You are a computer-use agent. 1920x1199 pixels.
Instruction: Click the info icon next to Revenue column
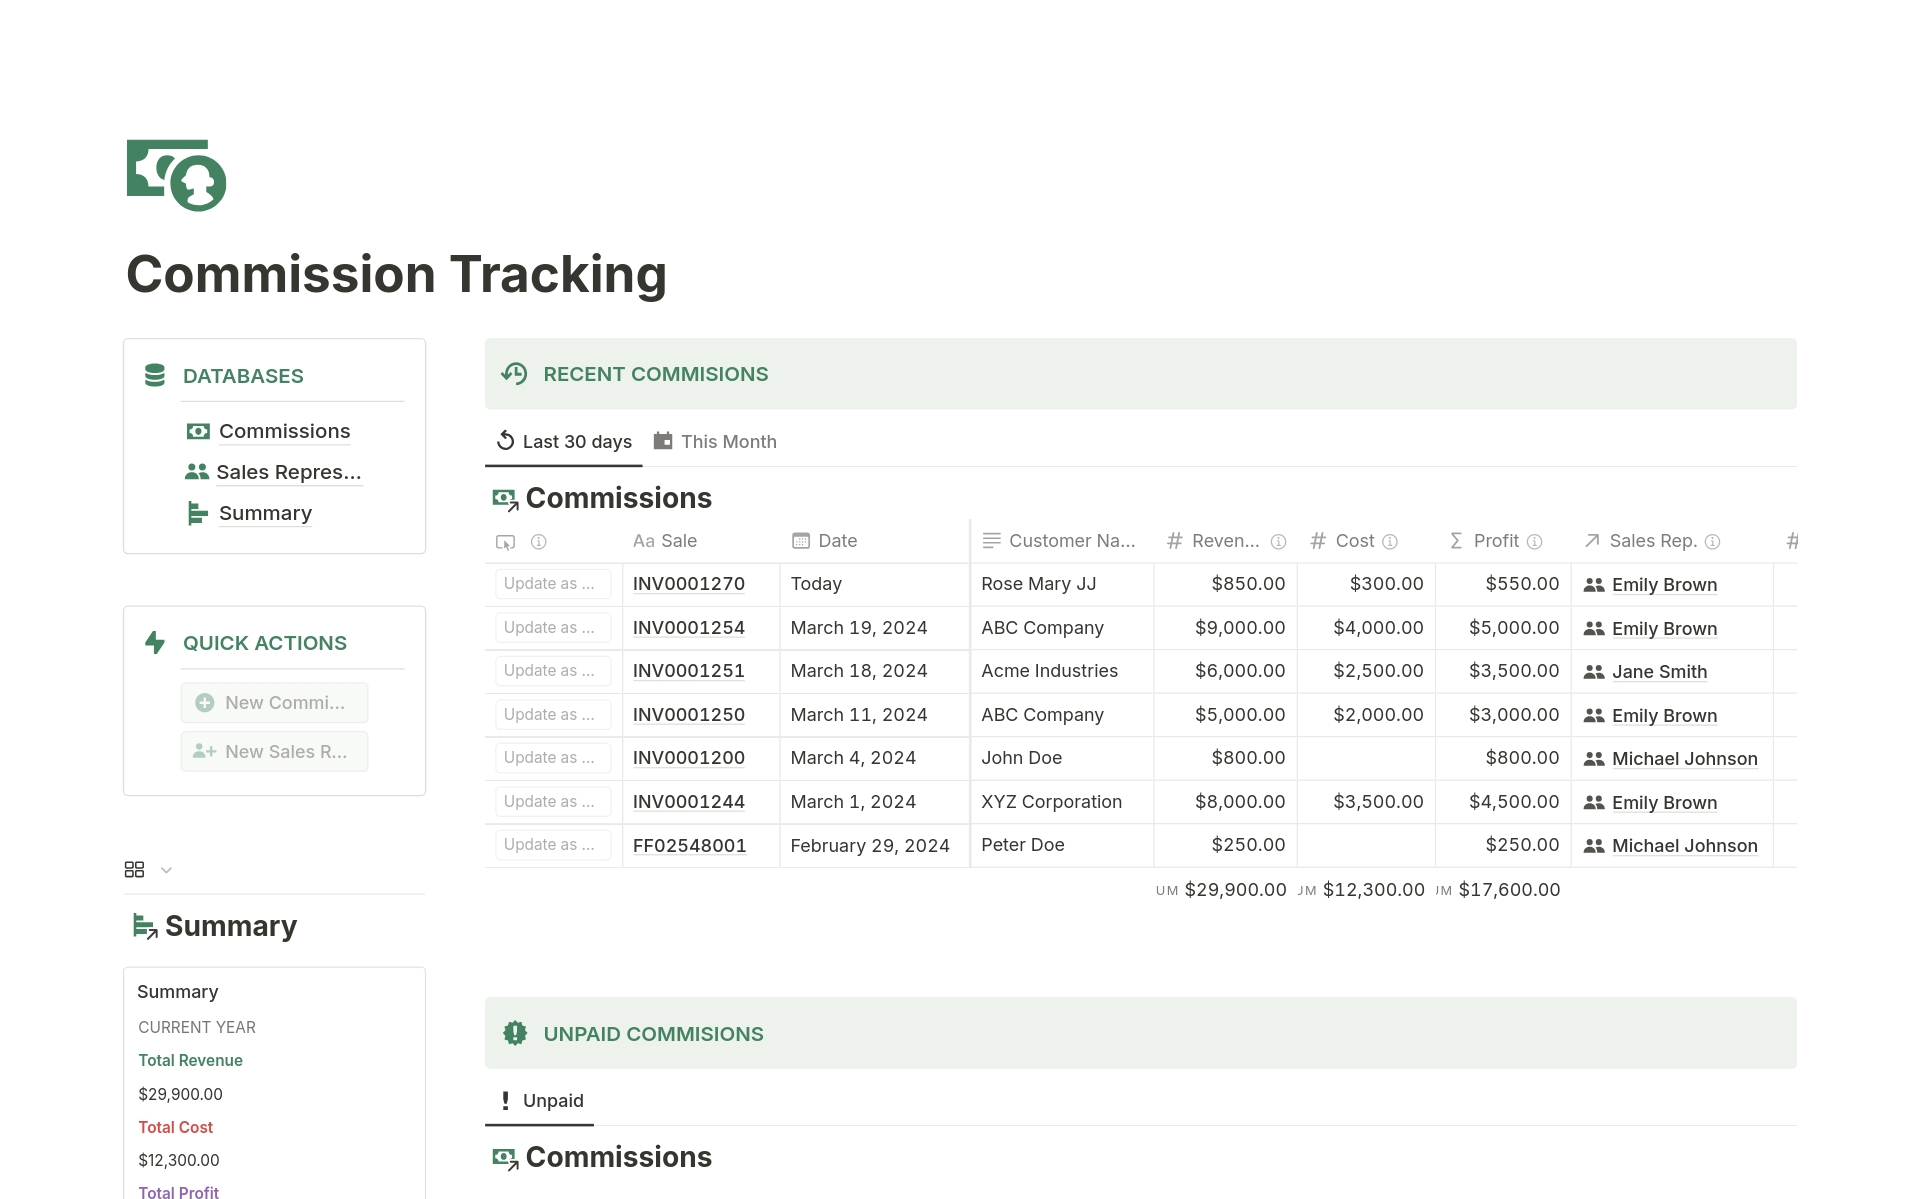pyautogui.click(x=1278, y=542)
